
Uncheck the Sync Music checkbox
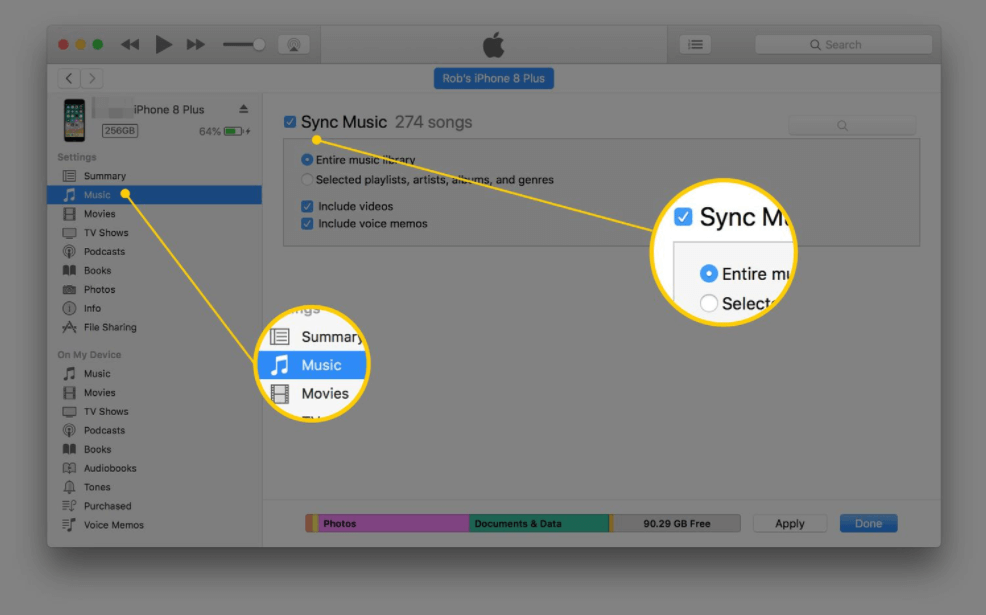[290, 122]
